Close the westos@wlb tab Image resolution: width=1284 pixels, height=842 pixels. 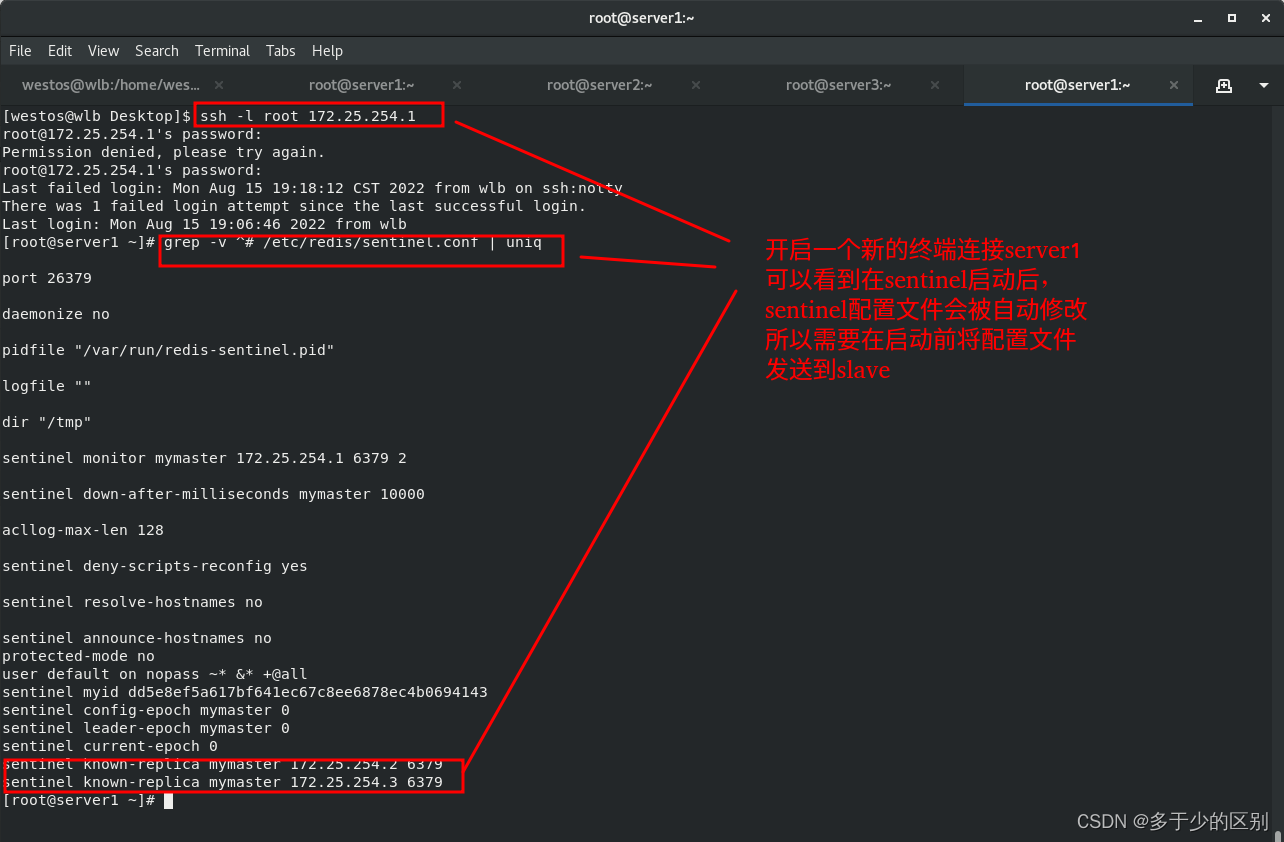[219, 85]
